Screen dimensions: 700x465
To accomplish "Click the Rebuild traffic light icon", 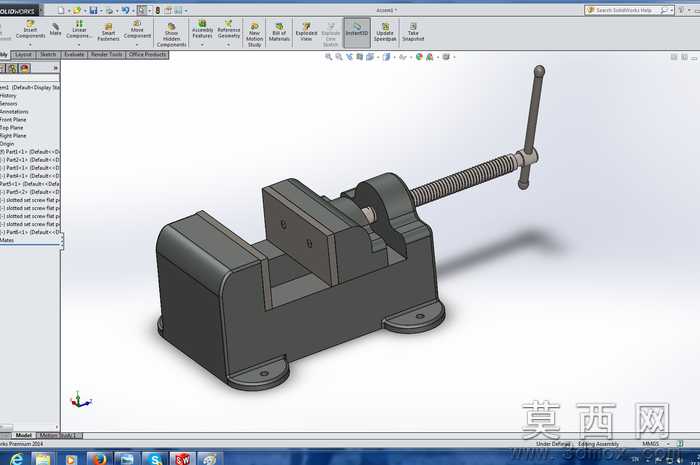I will point(158,10).
